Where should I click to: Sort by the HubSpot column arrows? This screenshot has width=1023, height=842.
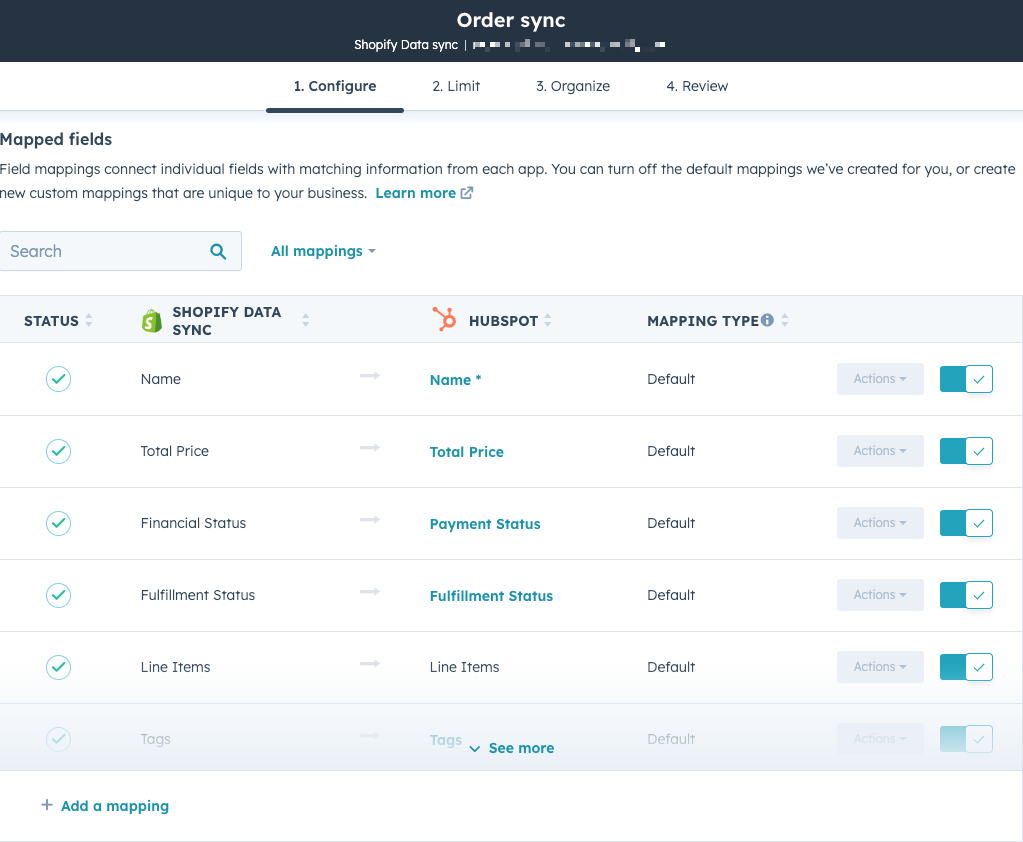click(x=548, y=321)
